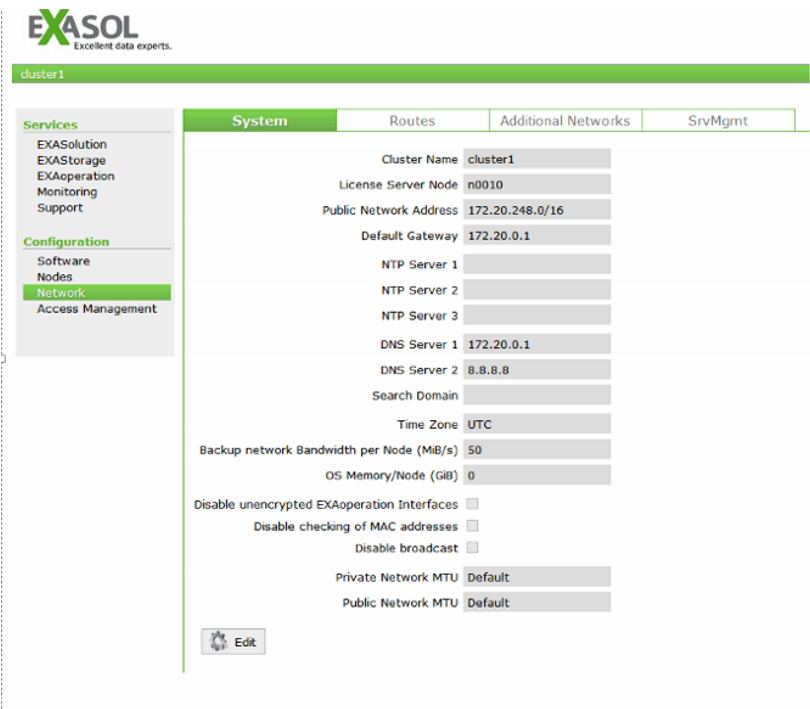Go to Monitoring service
The image size is (810, 709).
[x=67, y=192]
